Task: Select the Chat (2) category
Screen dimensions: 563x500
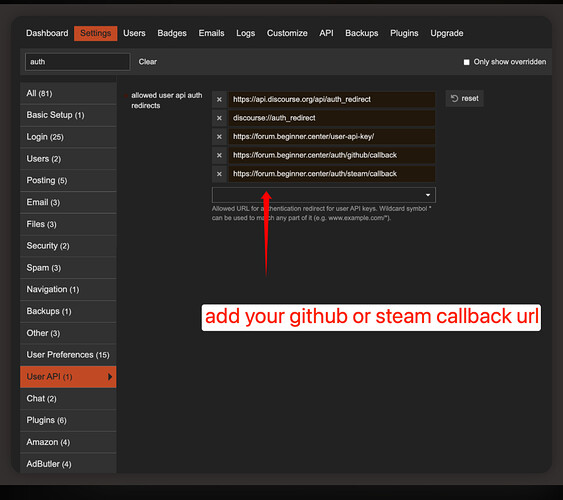Action: pyautogui.click(x=68, y=399)
